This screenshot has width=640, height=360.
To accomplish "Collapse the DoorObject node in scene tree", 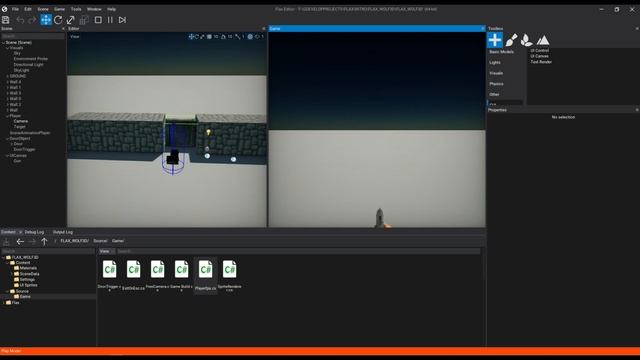I will (7, 139).
